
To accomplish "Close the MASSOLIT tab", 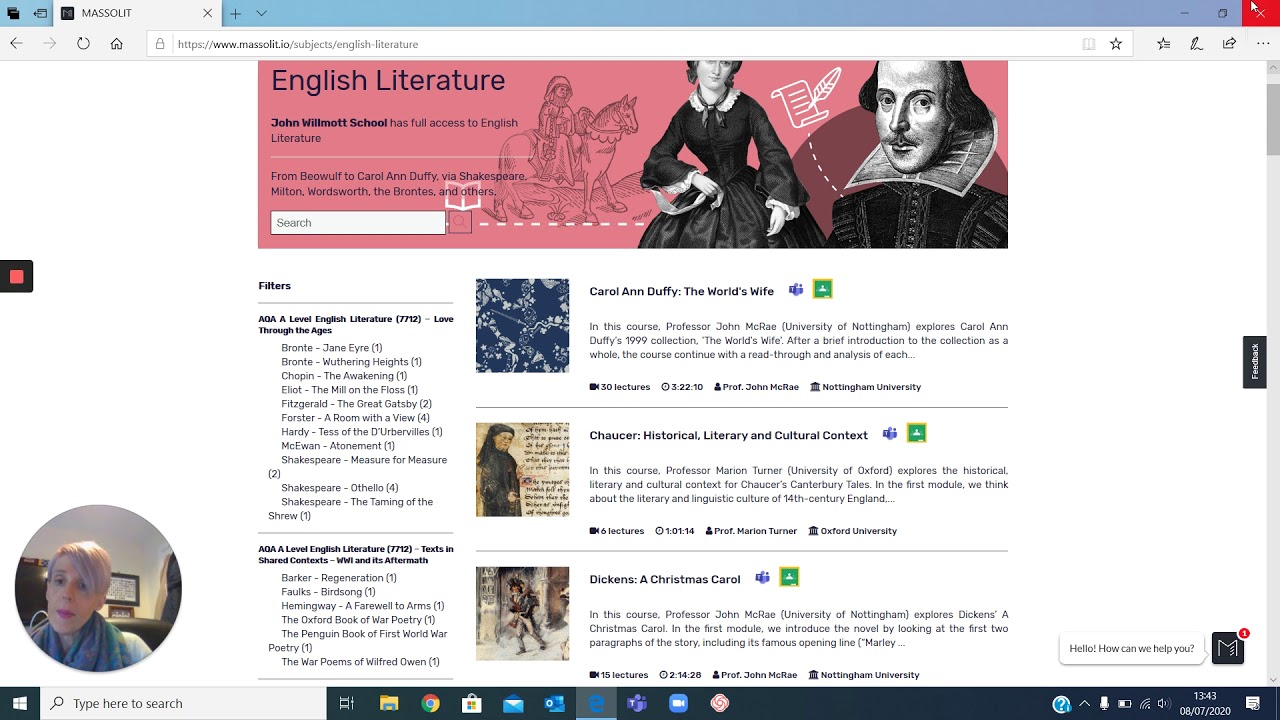I will [208, 13].
